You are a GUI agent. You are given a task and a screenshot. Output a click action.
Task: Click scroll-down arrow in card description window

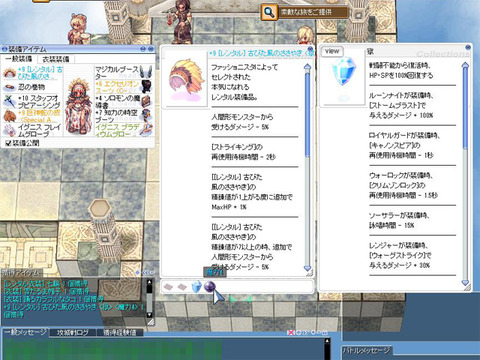(x=465, y=283)
